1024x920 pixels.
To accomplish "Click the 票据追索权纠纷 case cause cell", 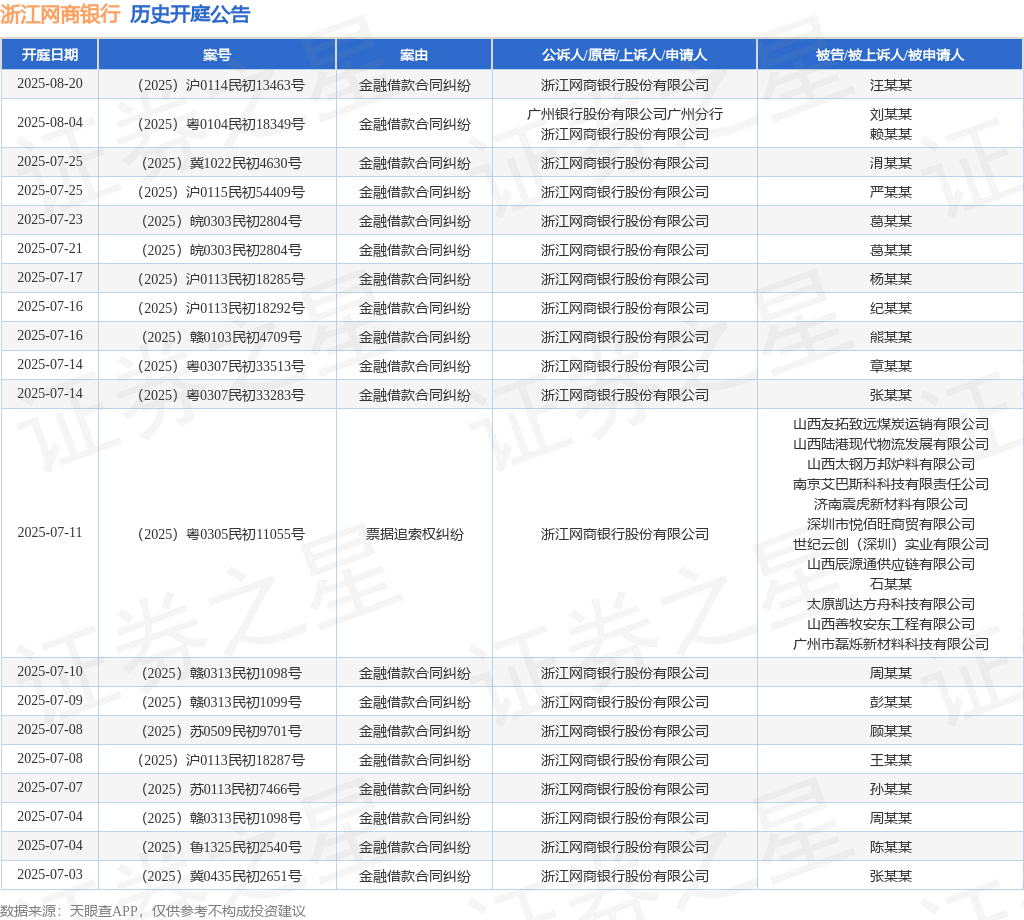I will point(414,535).
